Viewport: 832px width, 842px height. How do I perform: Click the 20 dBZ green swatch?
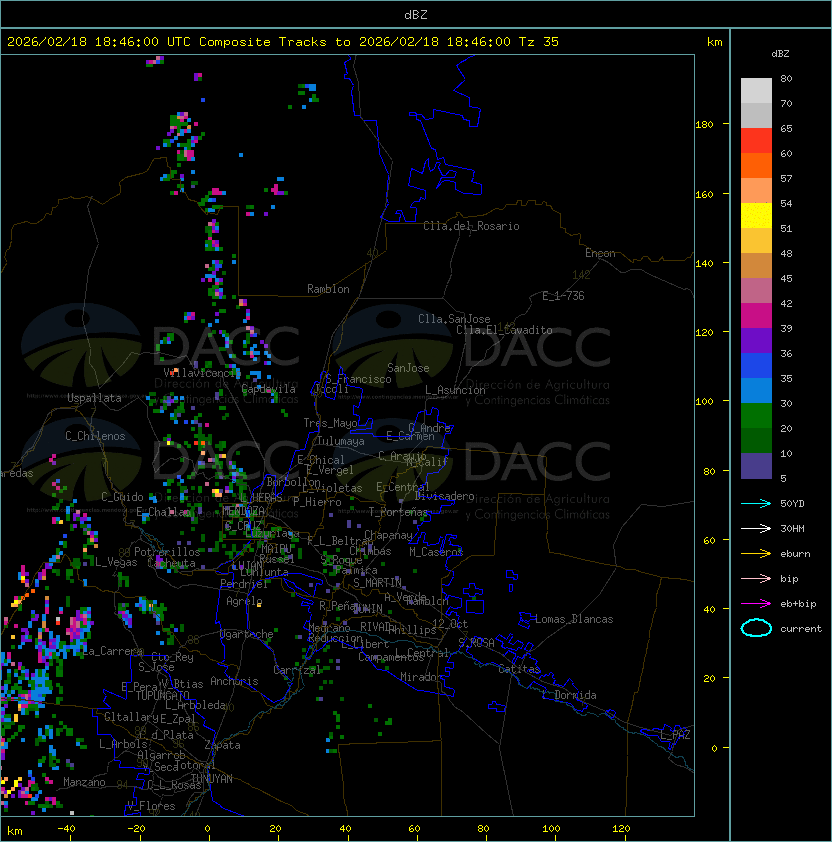point(756,440)
